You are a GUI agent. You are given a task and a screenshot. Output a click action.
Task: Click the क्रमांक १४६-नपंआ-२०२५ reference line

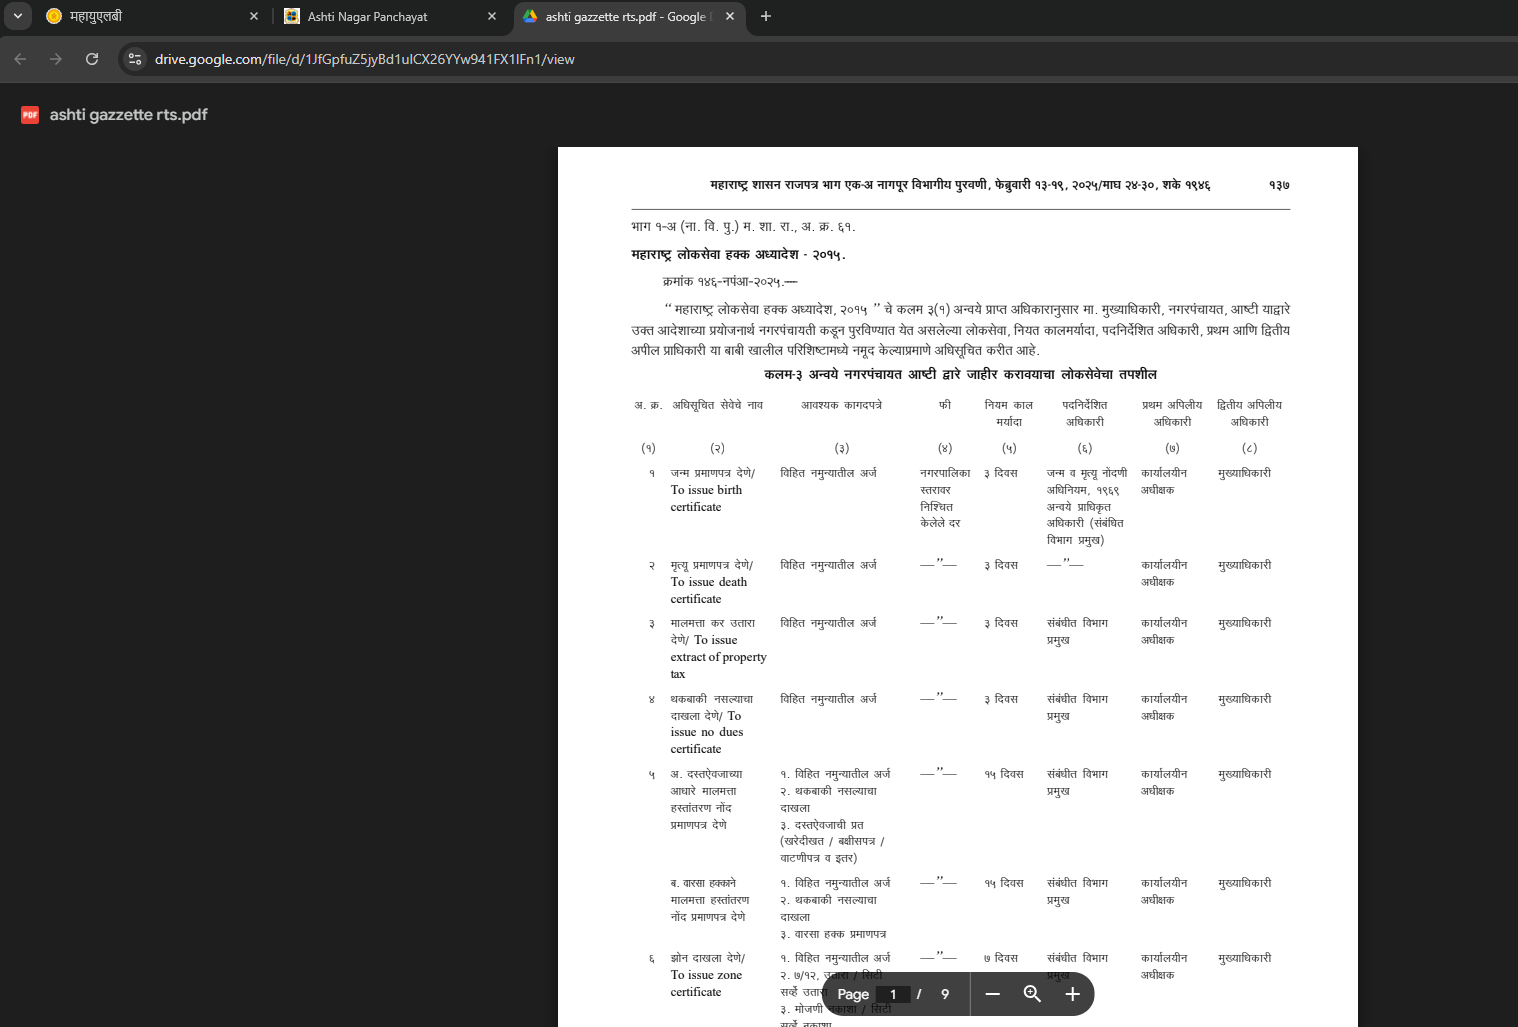(730, 282)
